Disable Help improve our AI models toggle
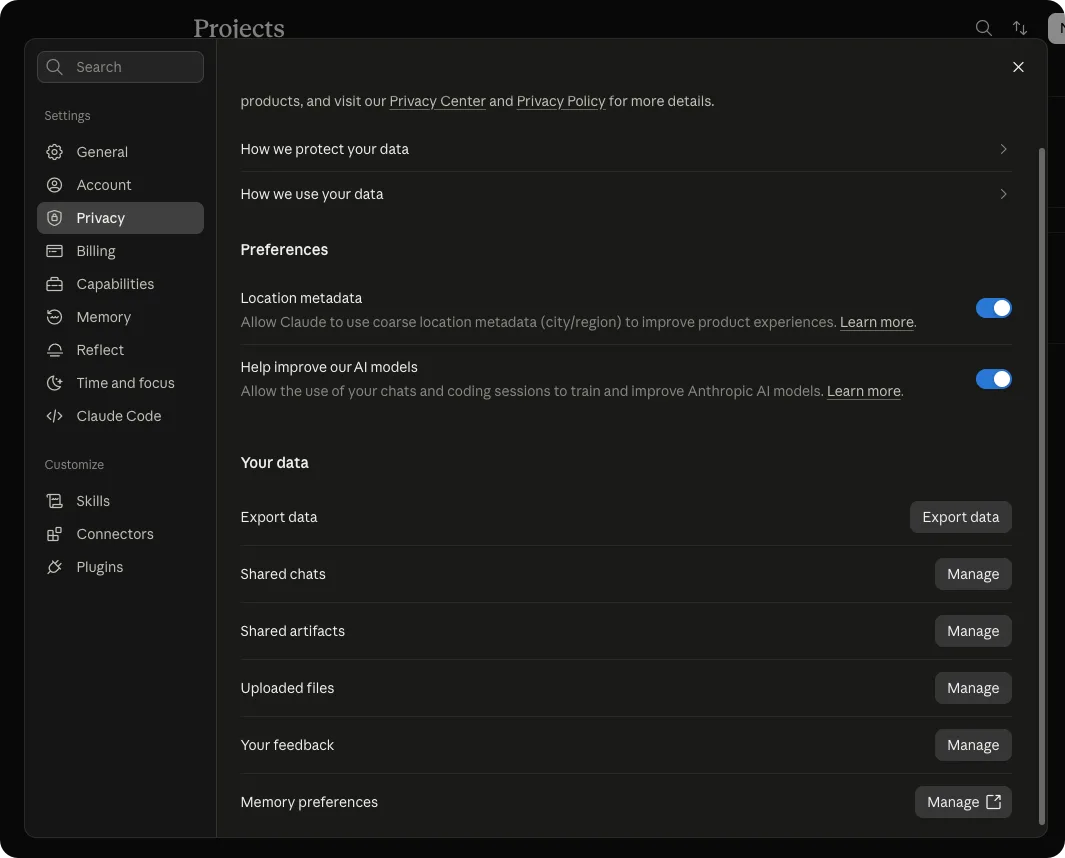This screenshot has width=1065, height=858. tap(994, 379)
